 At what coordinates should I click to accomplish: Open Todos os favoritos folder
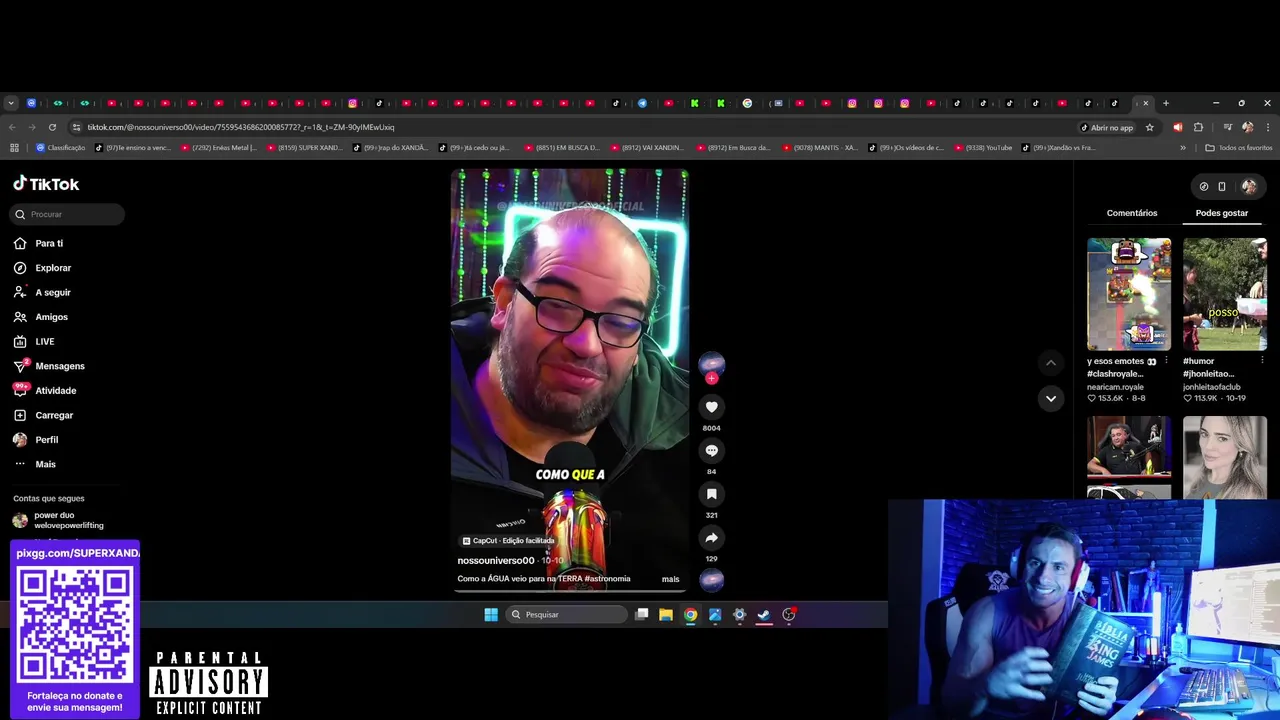[1239, 148]
